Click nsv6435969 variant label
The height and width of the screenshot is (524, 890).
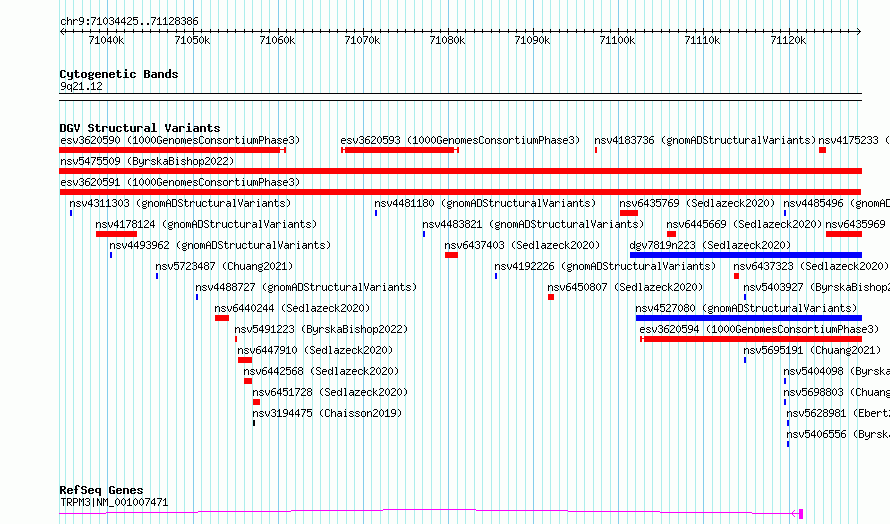click(x=857, y=224)
